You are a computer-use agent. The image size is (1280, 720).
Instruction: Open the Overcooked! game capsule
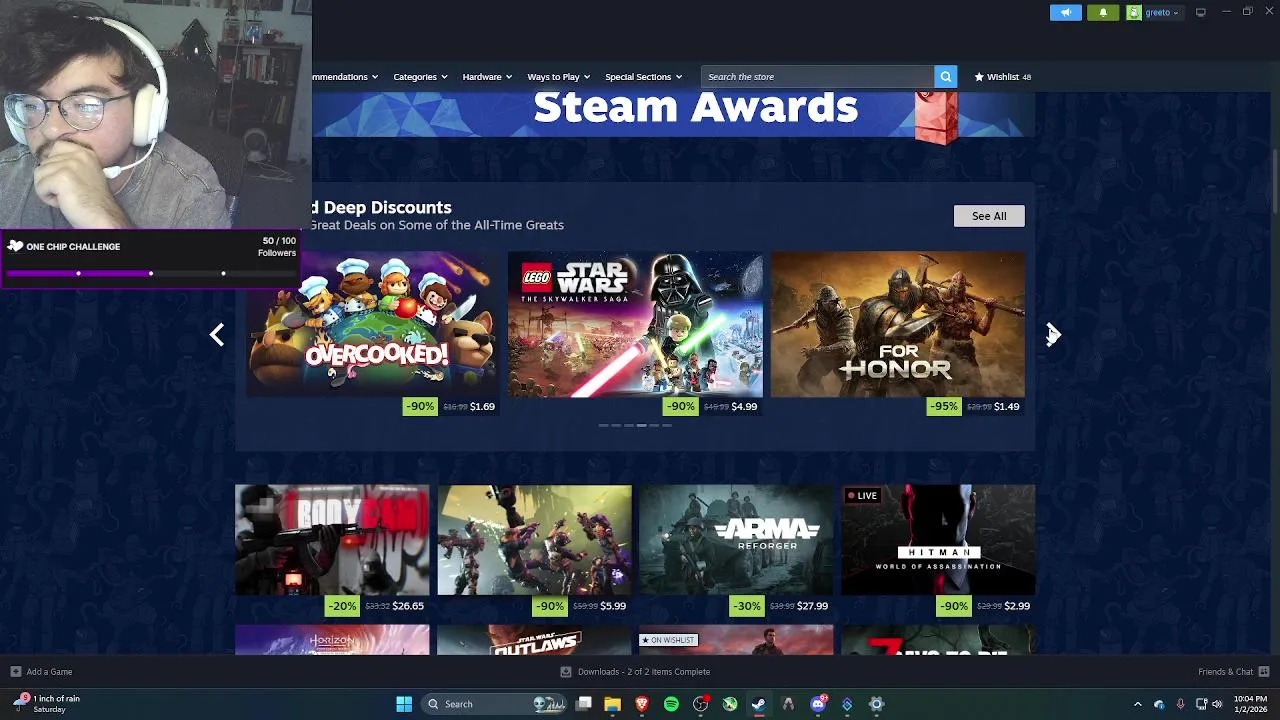(x=373, y=324)
